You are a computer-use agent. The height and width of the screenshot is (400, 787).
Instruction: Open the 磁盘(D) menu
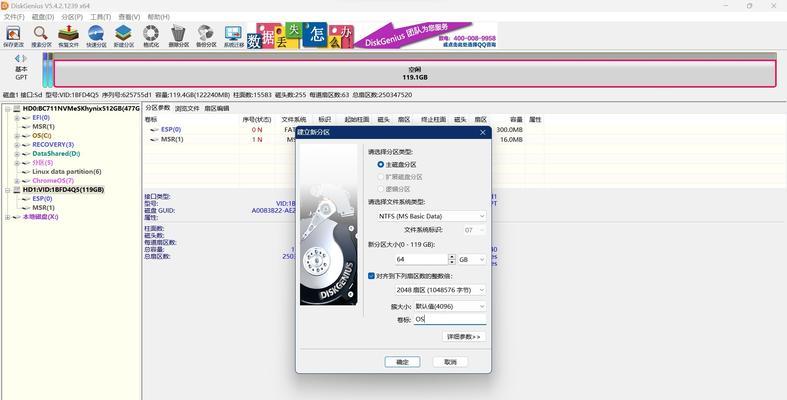(43, 17)
